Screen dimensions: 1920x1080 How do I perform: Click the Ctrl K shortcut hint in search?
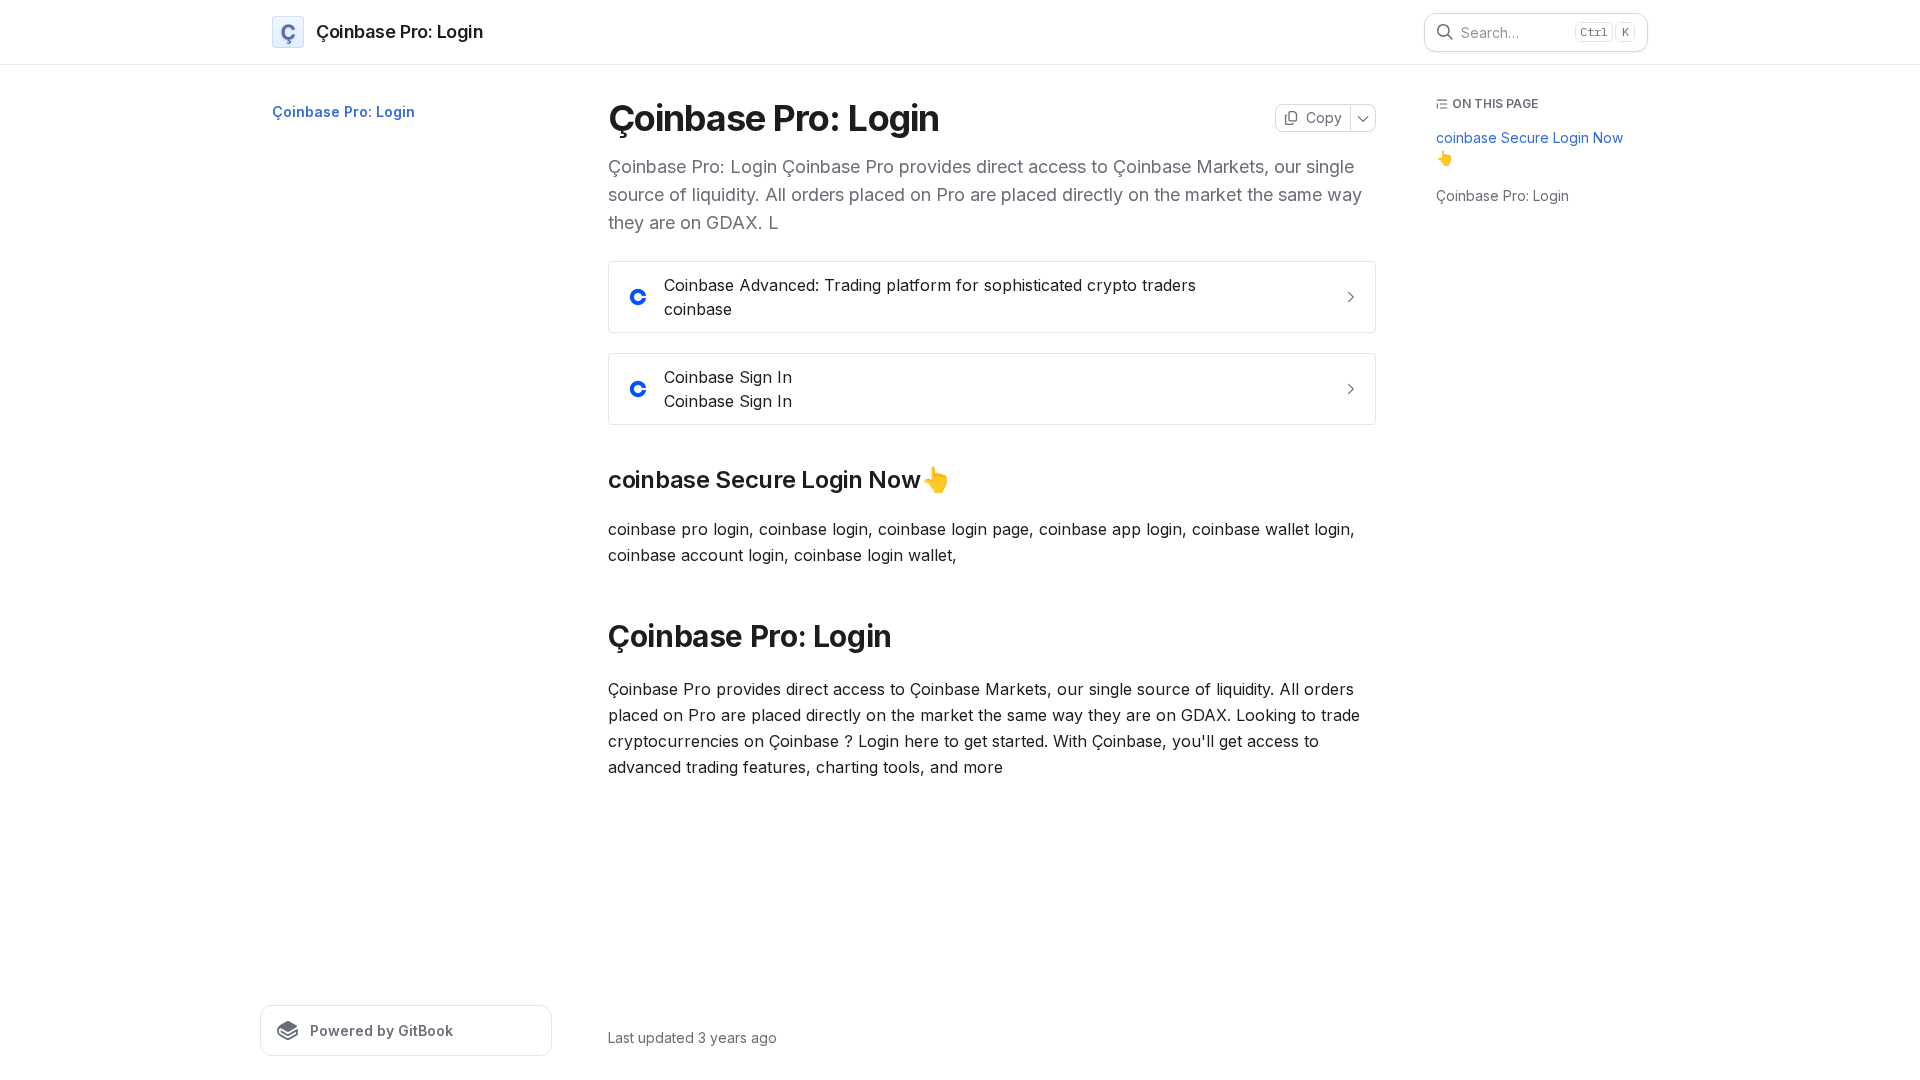tap(1604, 32)
